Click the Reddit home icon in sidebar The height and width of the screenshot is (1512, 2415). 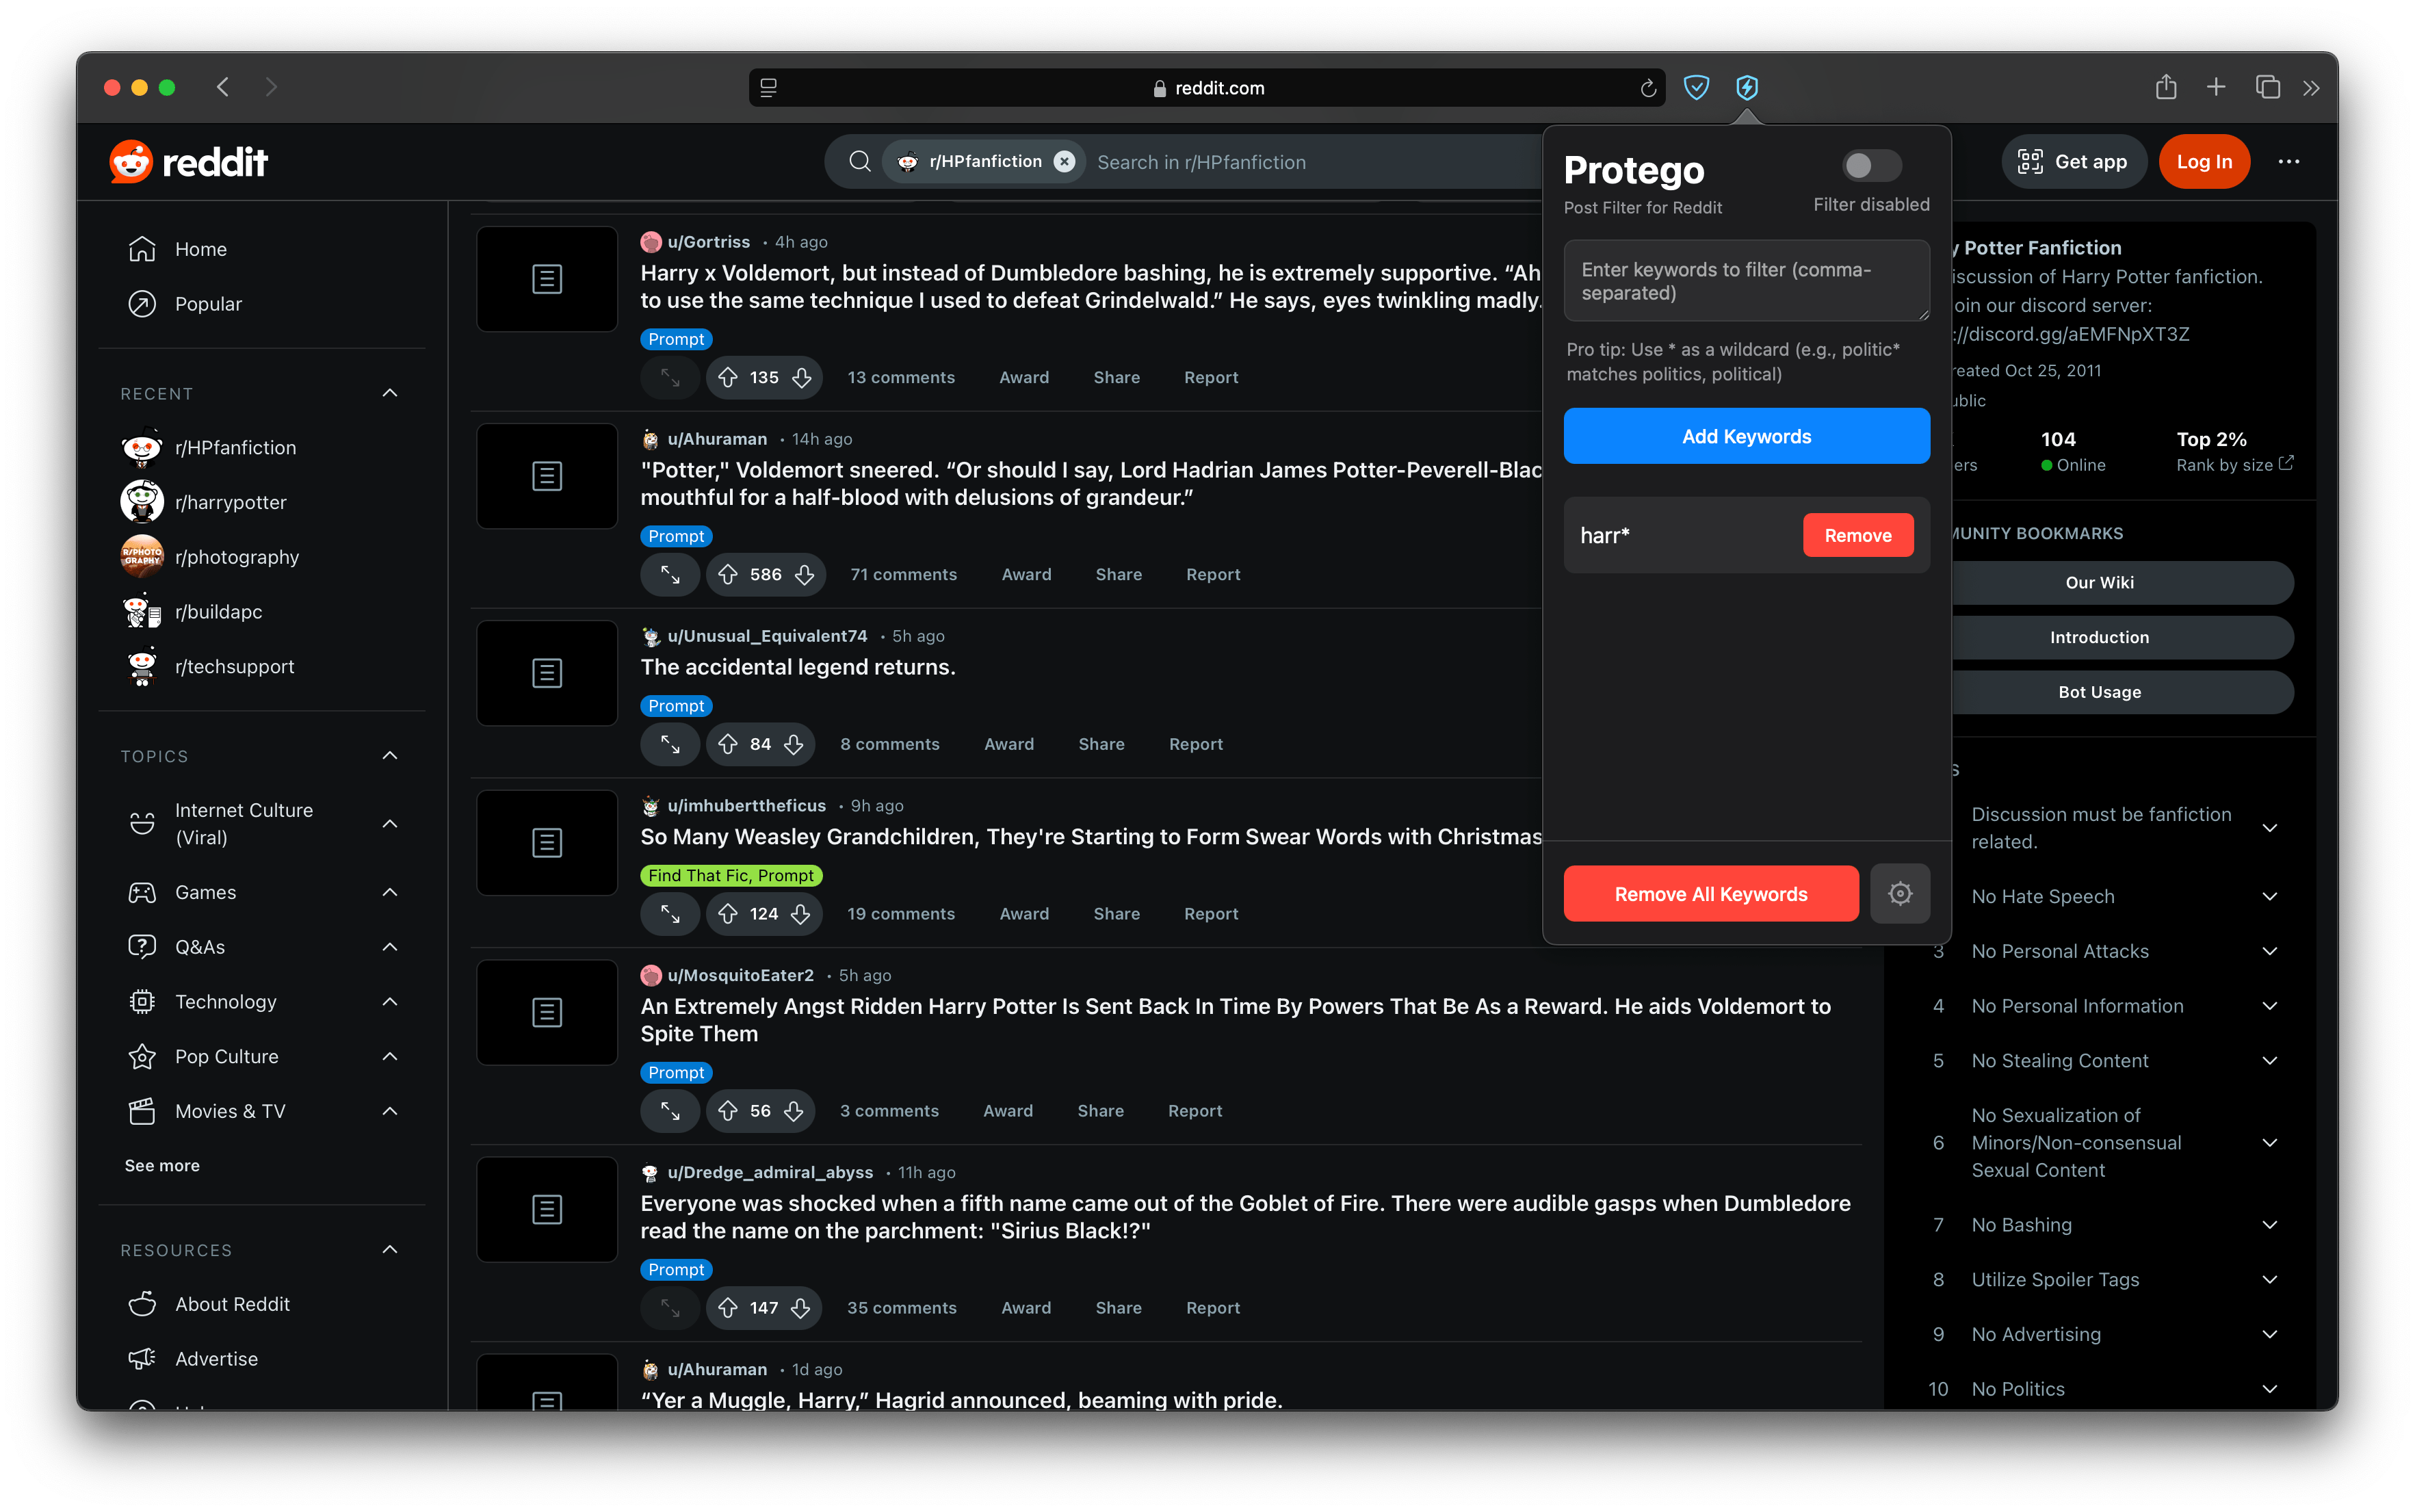141,248
